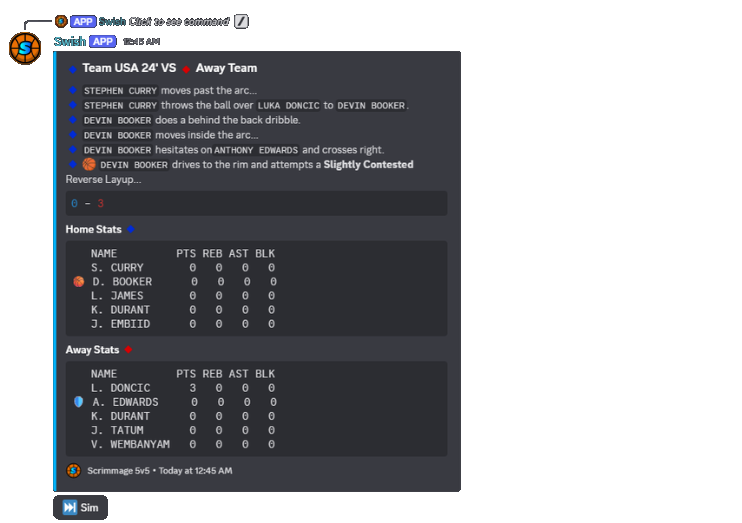Click the 12:45 AM message timestamp
This screenshot has width=742, height=523.
click(141, 42)
